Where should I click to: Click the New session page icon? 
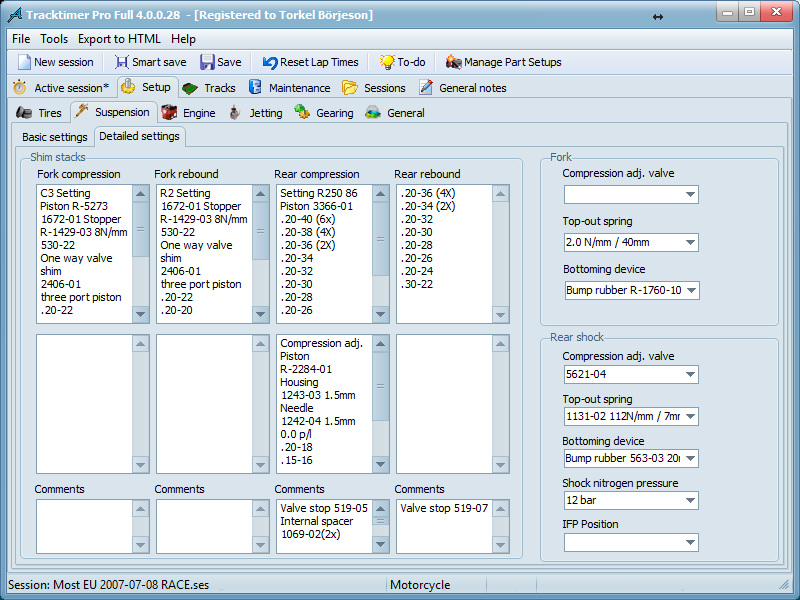click(24, 62)
